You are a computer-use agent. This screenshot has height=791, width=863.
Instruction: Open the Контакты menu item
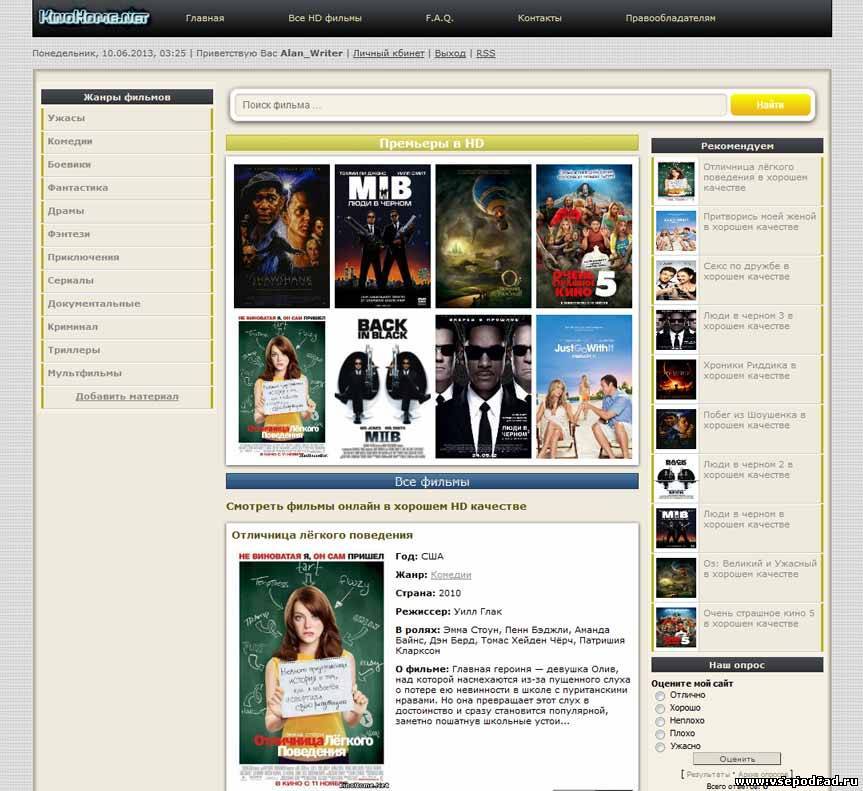coord(539,18)
